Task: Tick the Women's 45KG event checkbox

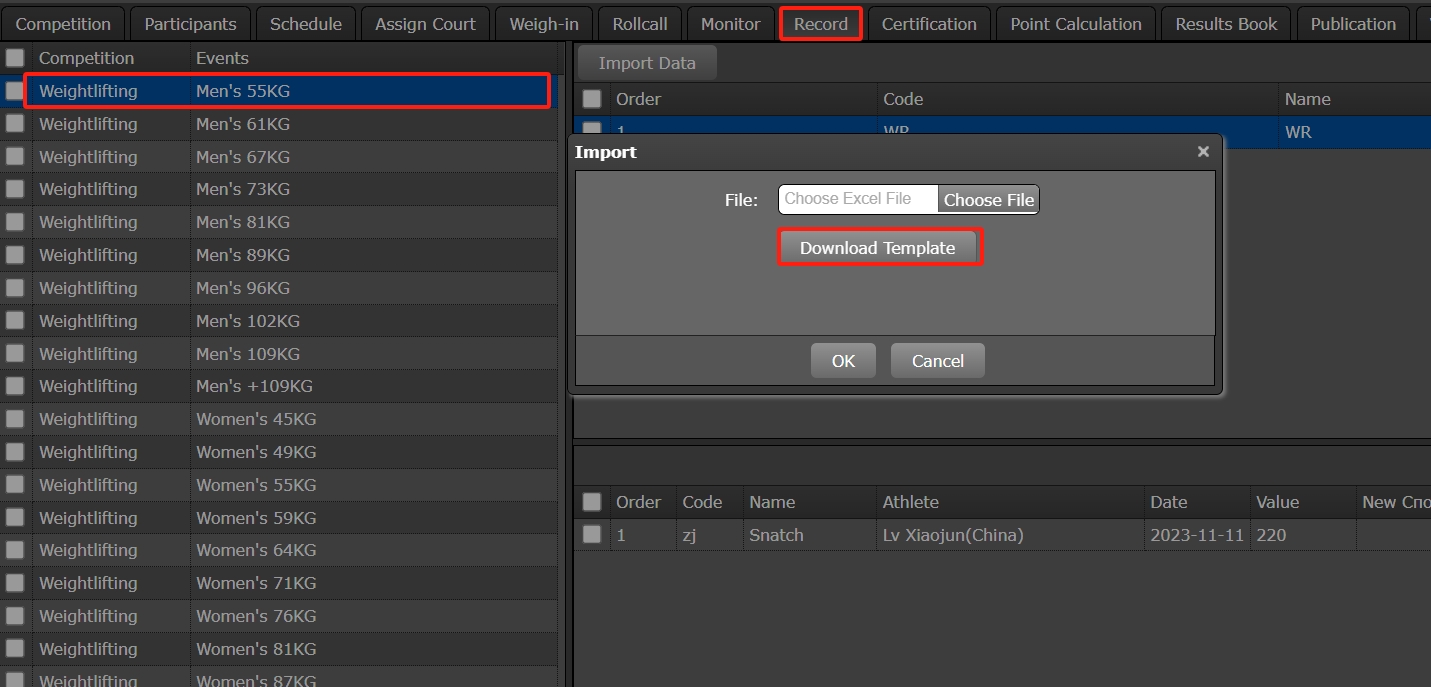Action: pyautogui.click(x=15, y=419)
